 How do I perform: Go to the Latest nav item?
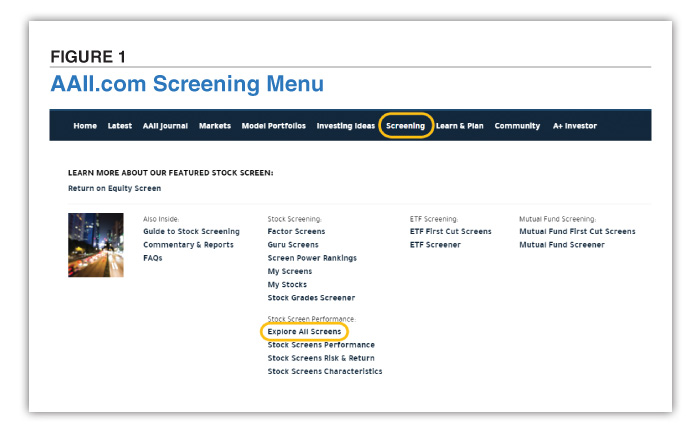pos(120,126)
